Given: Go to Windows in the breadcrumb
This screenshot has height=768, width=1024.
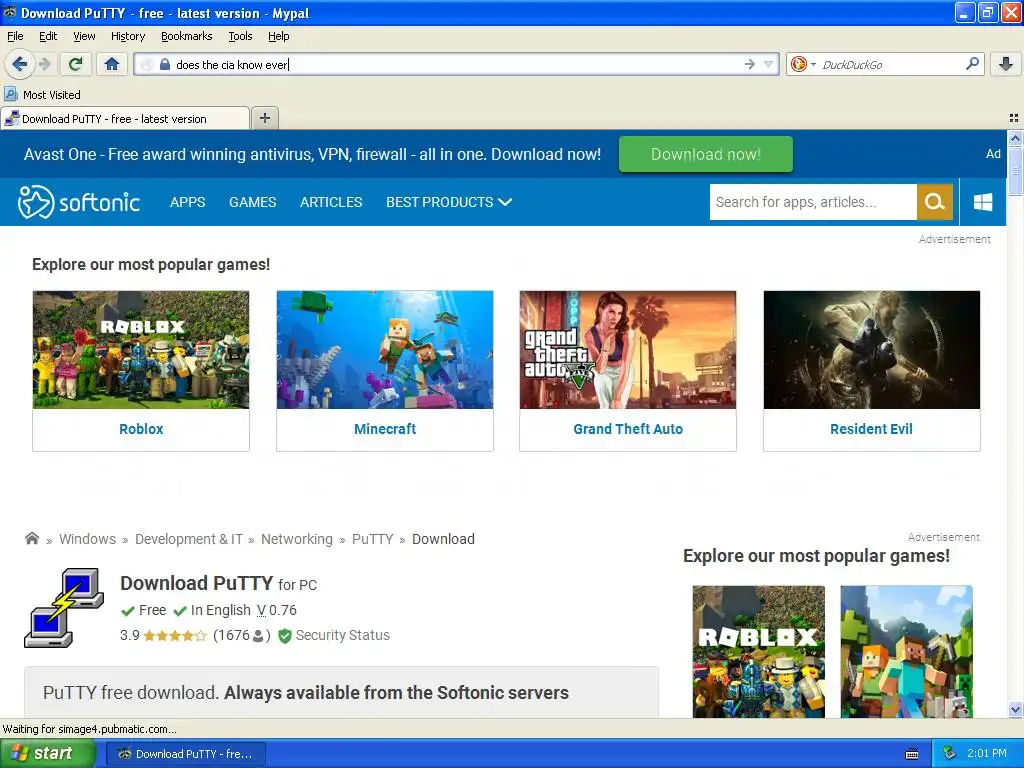Looking at the screenshot, I should 88,539.
